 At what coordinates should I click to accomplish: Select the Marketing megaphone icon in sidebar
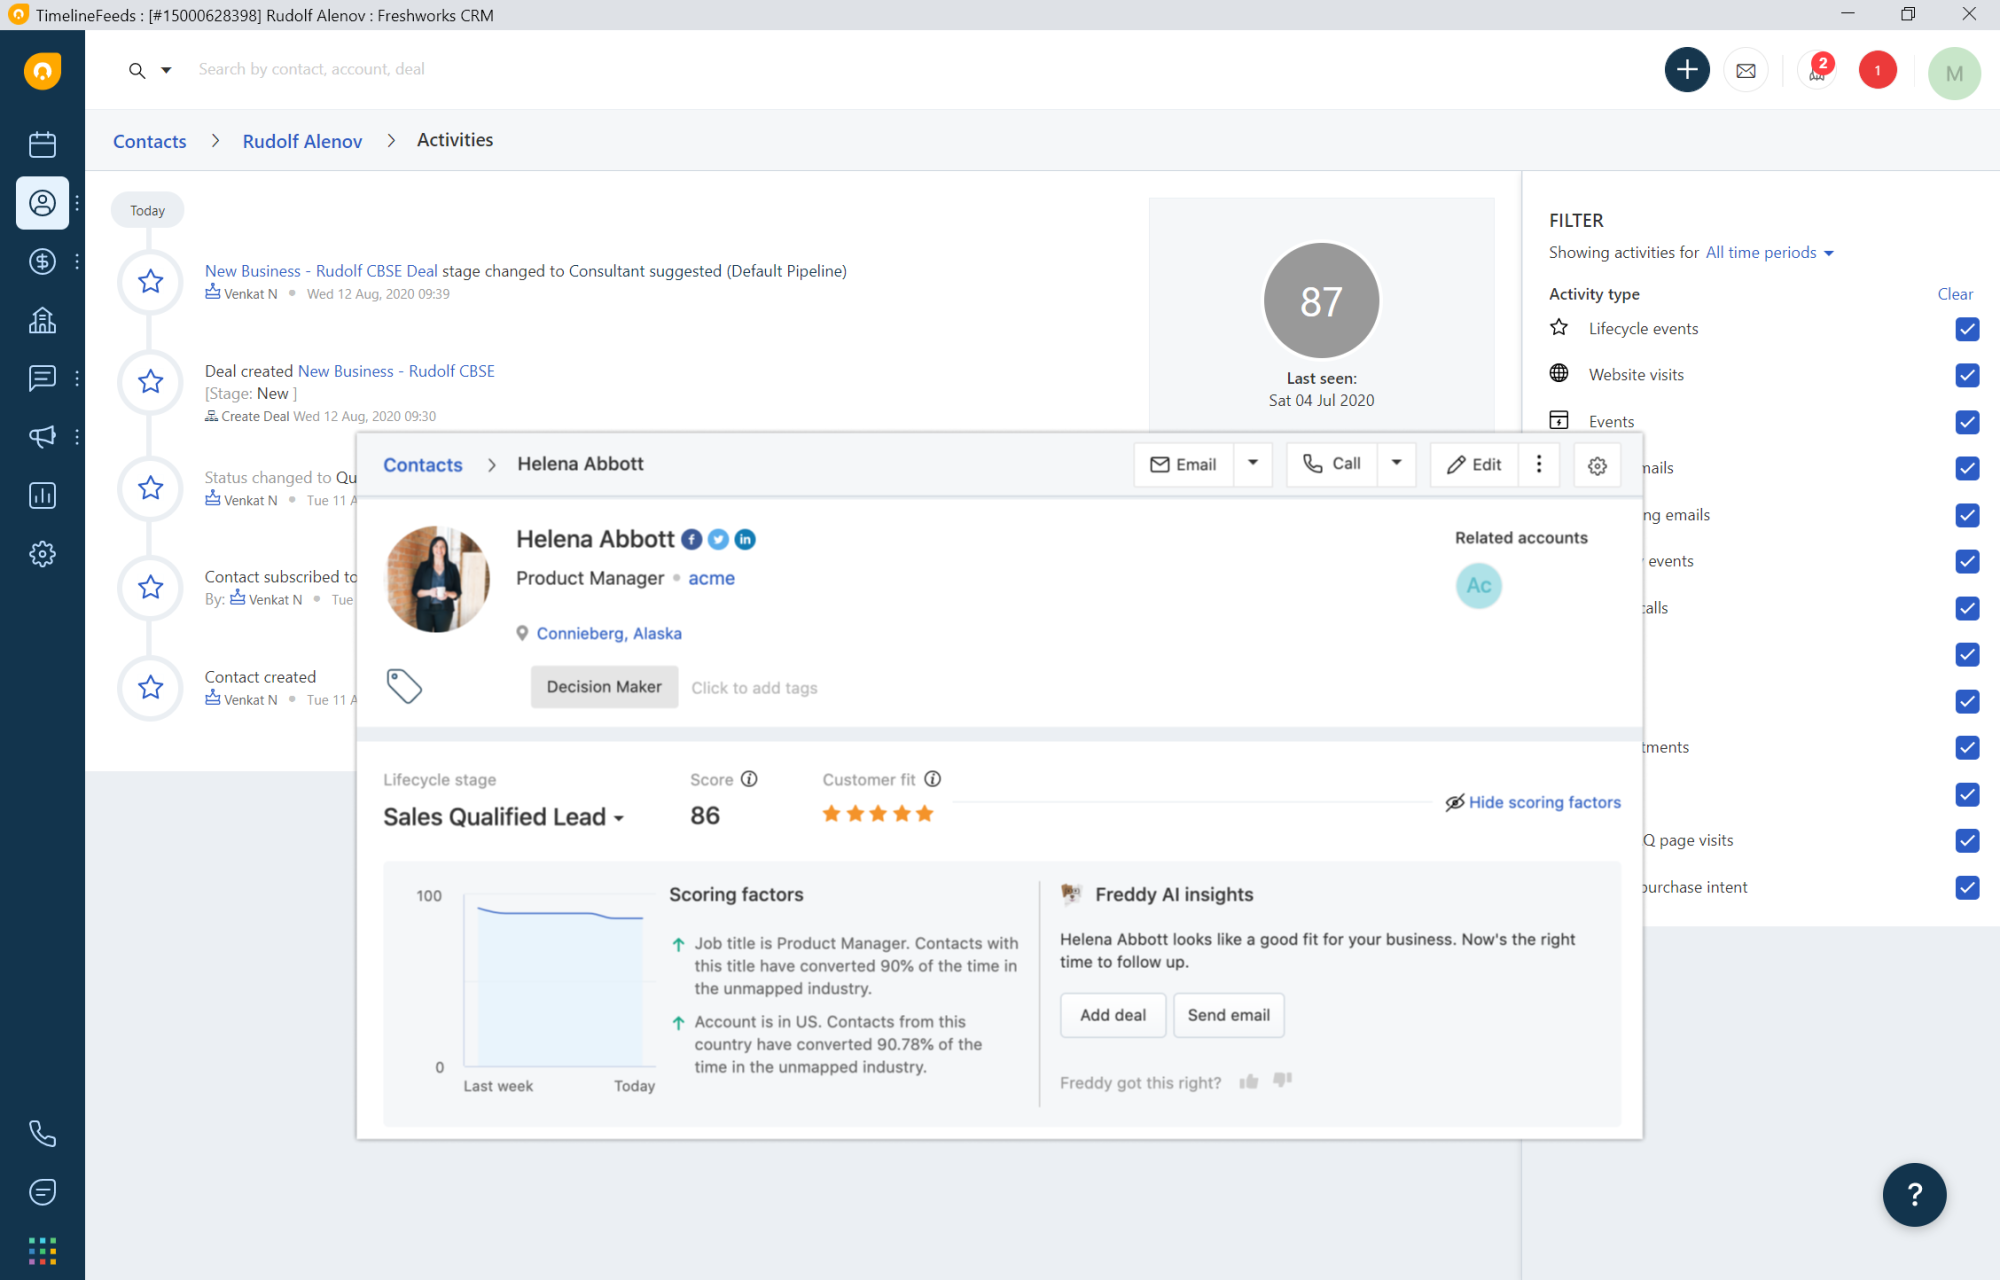tap(42, 436)
